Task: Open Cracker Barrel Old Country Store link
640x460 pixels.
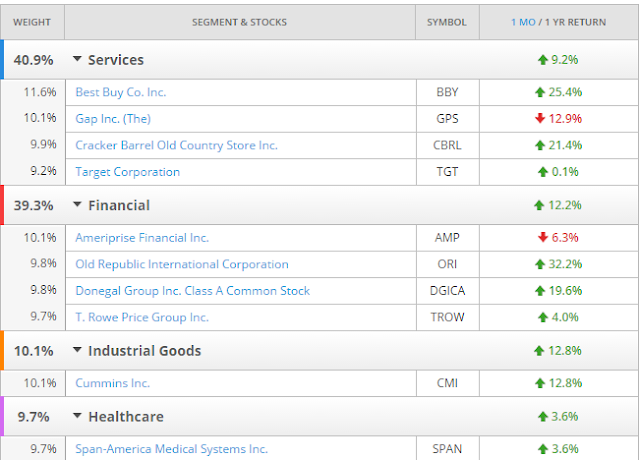Action: pyautogui.click(x=176, y=145)
